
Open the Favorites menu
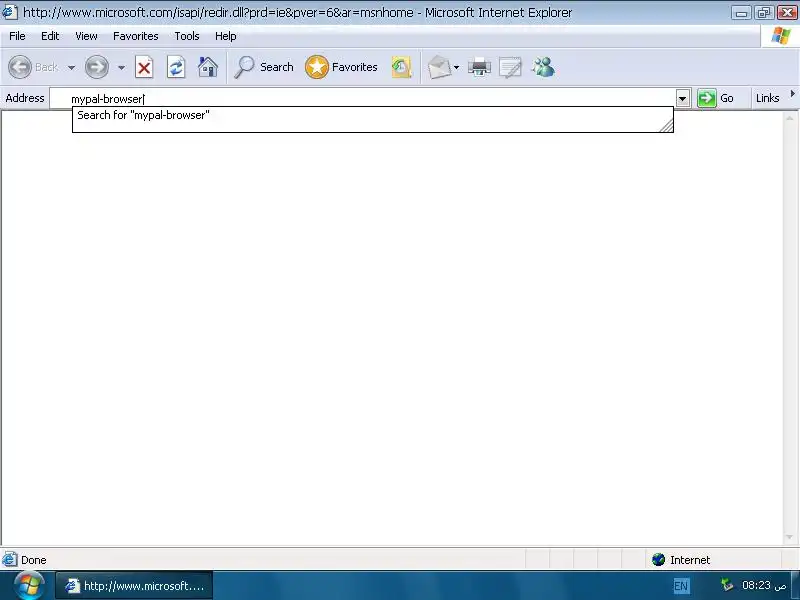click(x=136, y=36)
